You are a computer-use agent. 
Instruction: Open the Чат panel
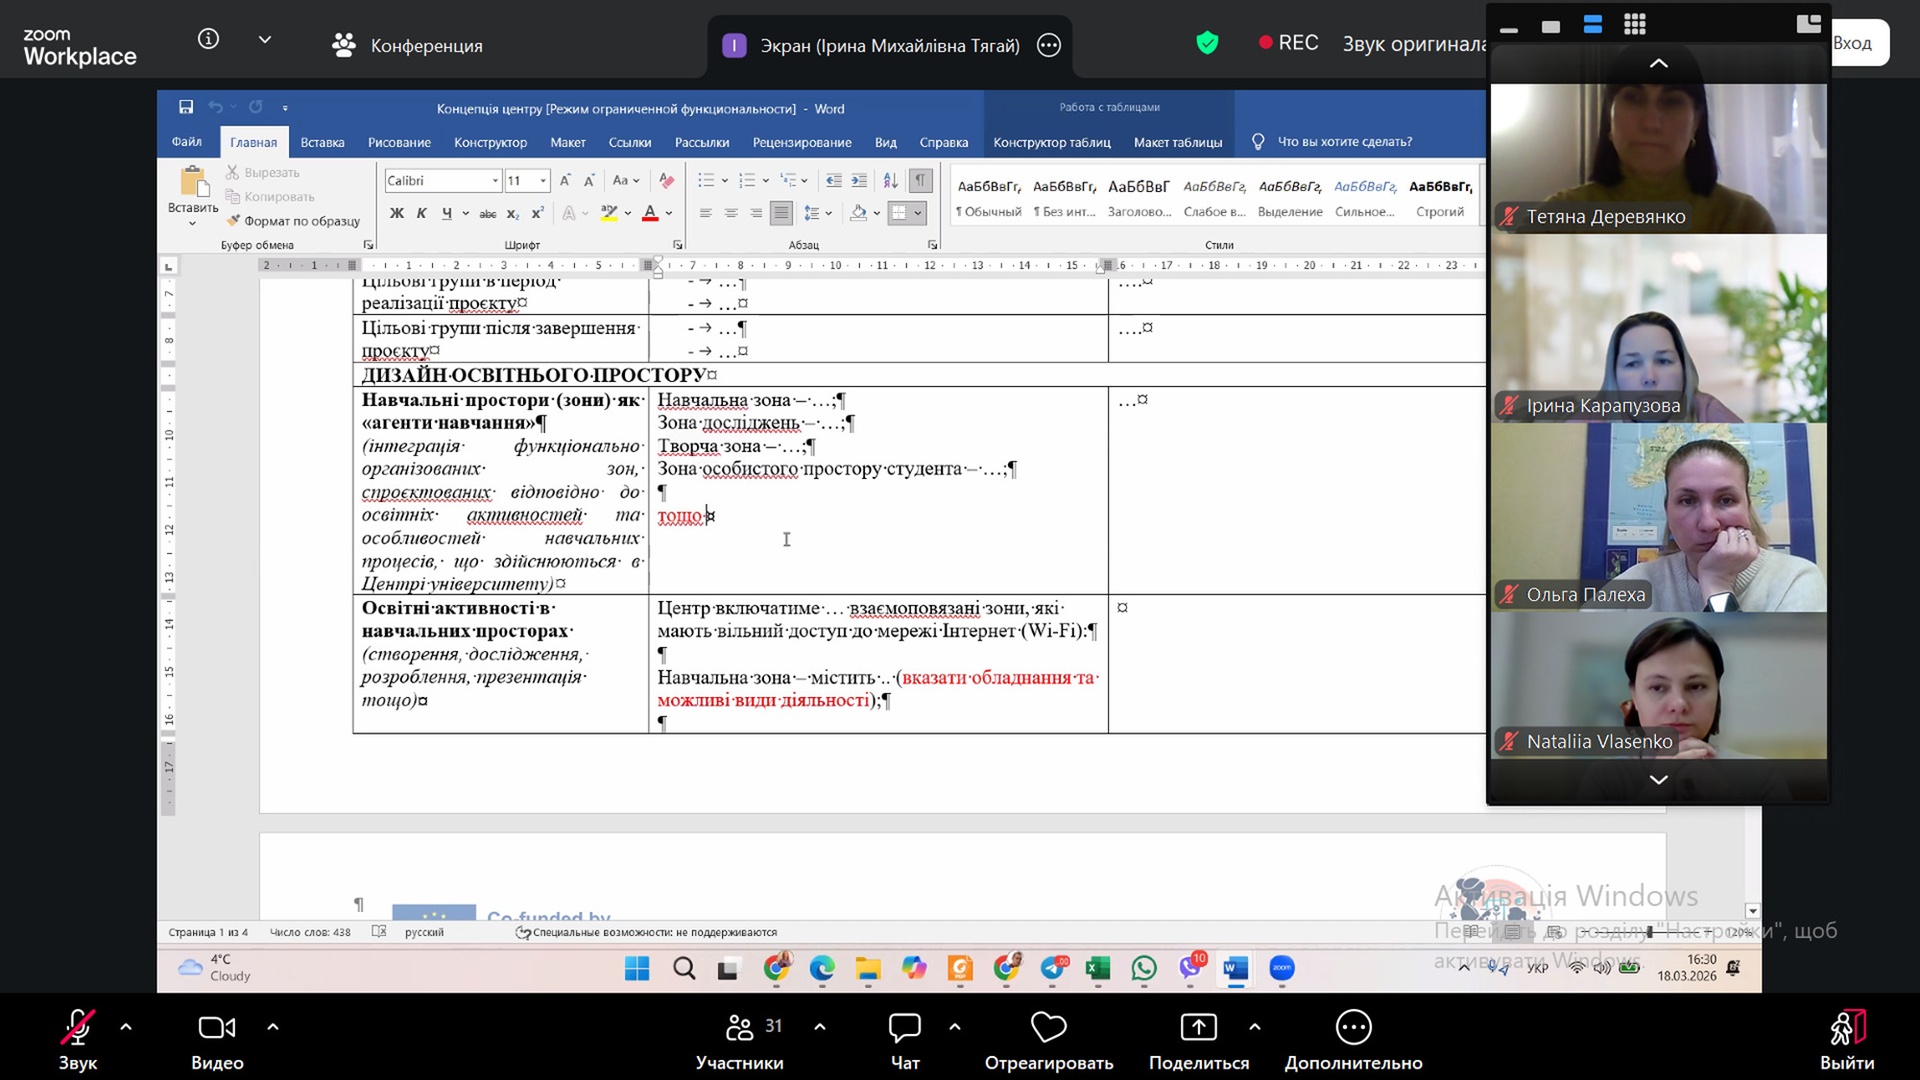click(904, 1028)
